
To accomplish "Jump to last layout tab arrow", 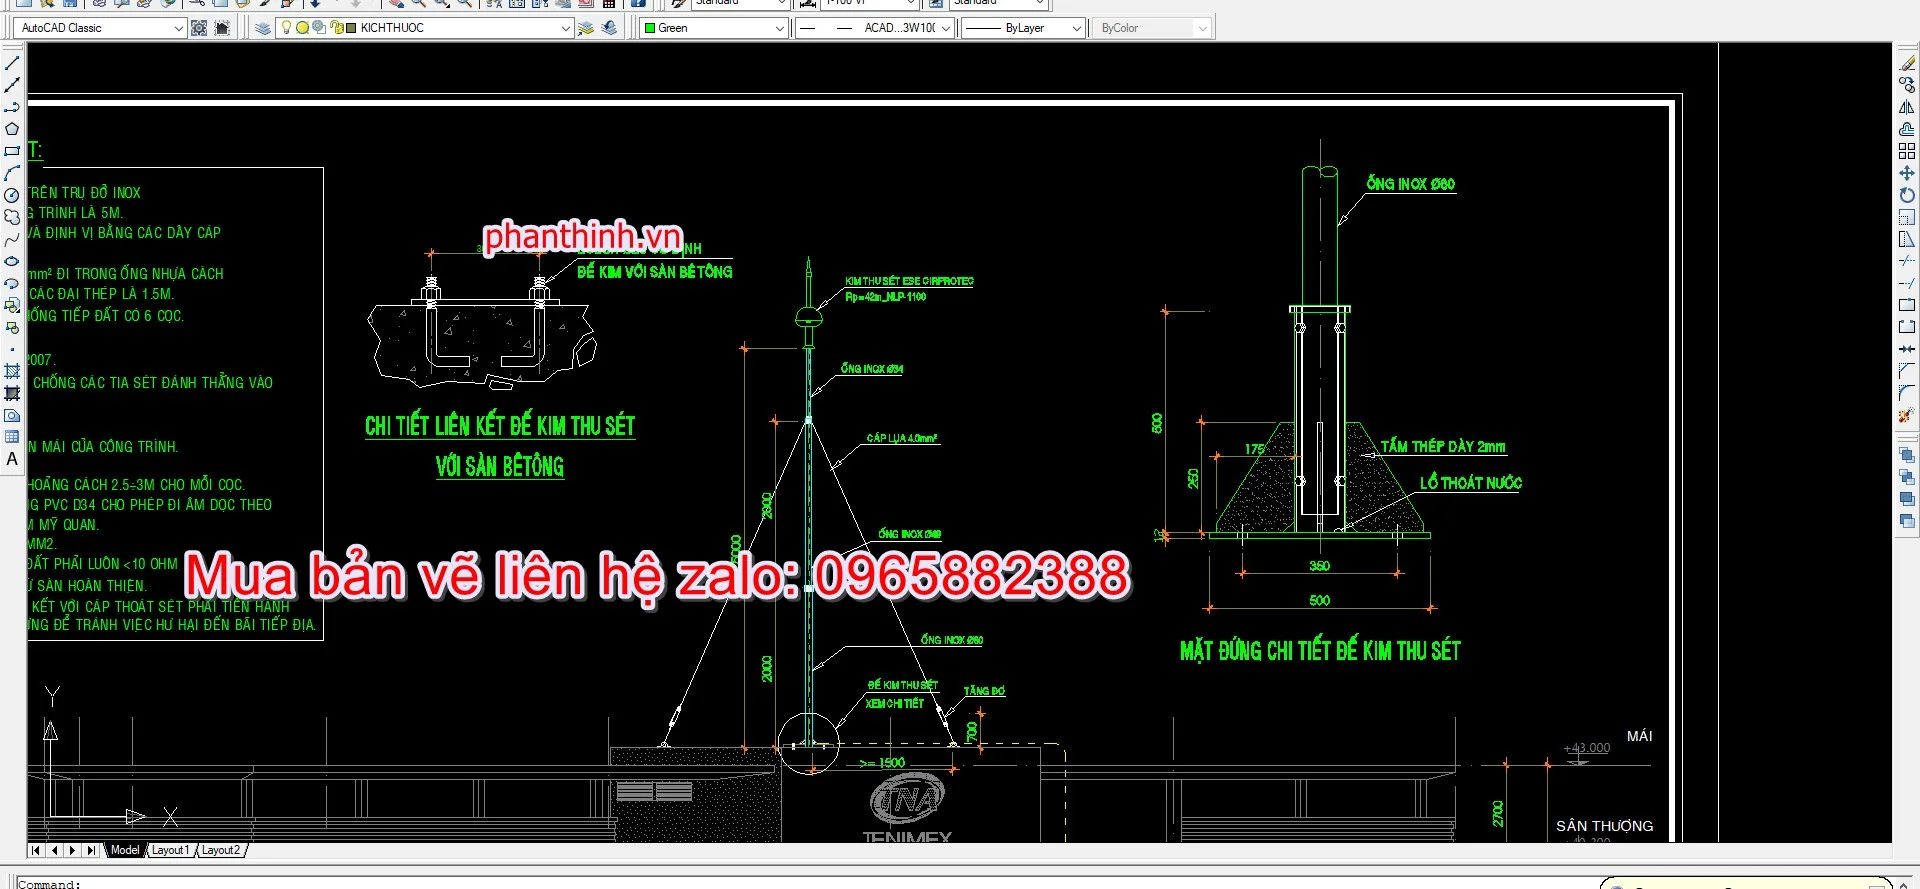I will click(91, 850).
